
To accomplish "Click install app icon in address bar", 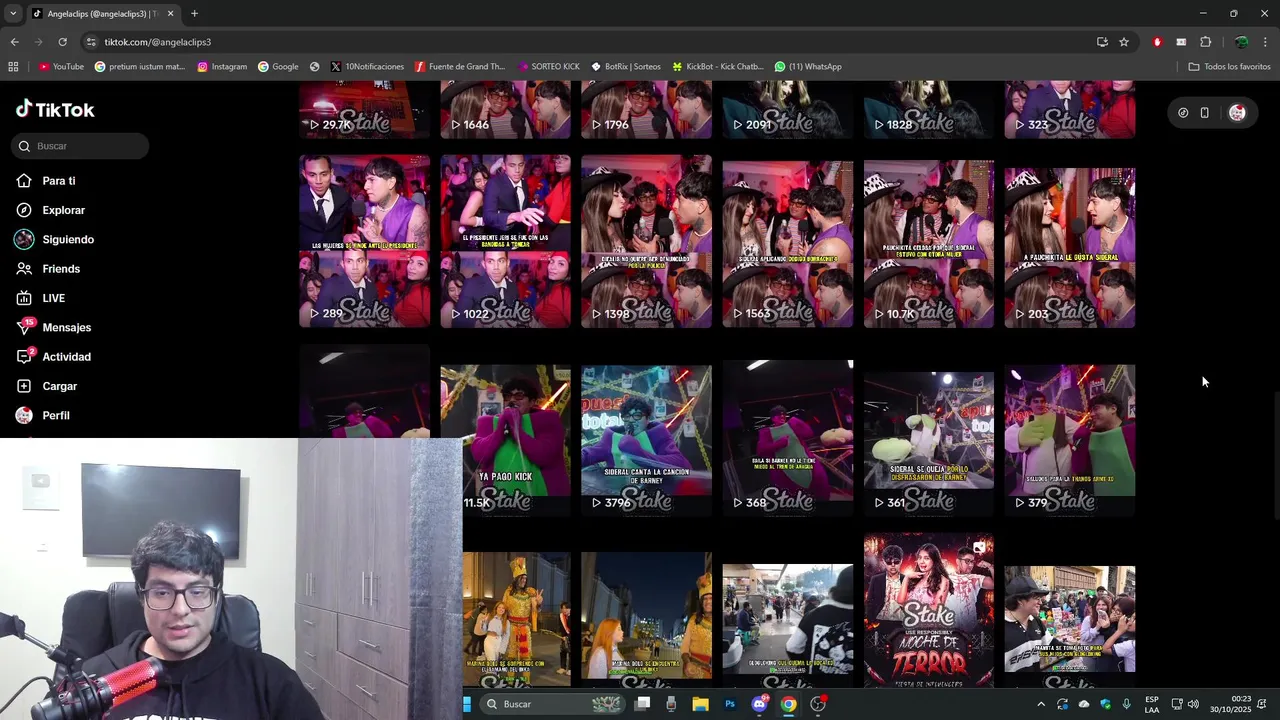I will pyautogui.click(x=1102, y=42).
